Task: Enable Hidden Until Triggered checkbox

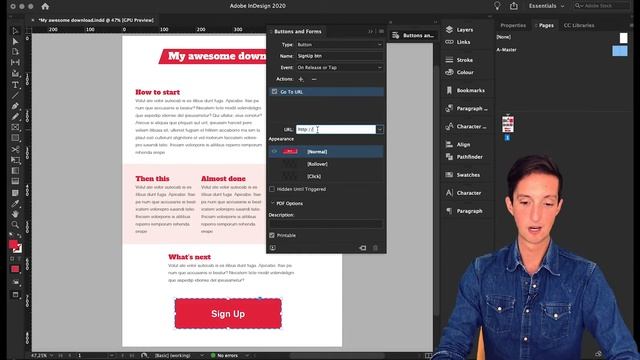Action: [272, 189]
